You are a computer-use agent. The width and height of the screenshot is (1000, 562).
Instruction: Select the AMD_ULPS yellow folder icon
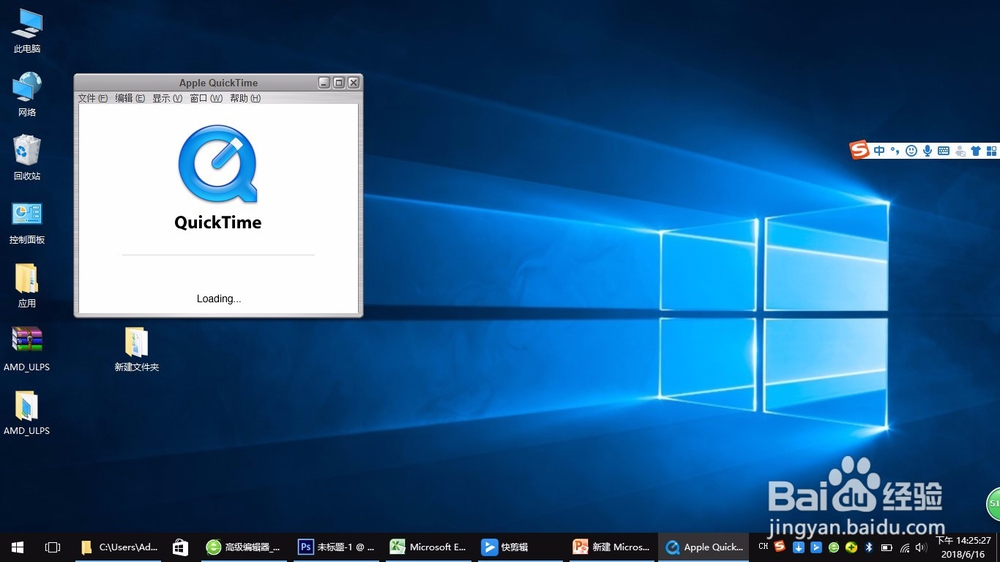(x=27, y=413)
